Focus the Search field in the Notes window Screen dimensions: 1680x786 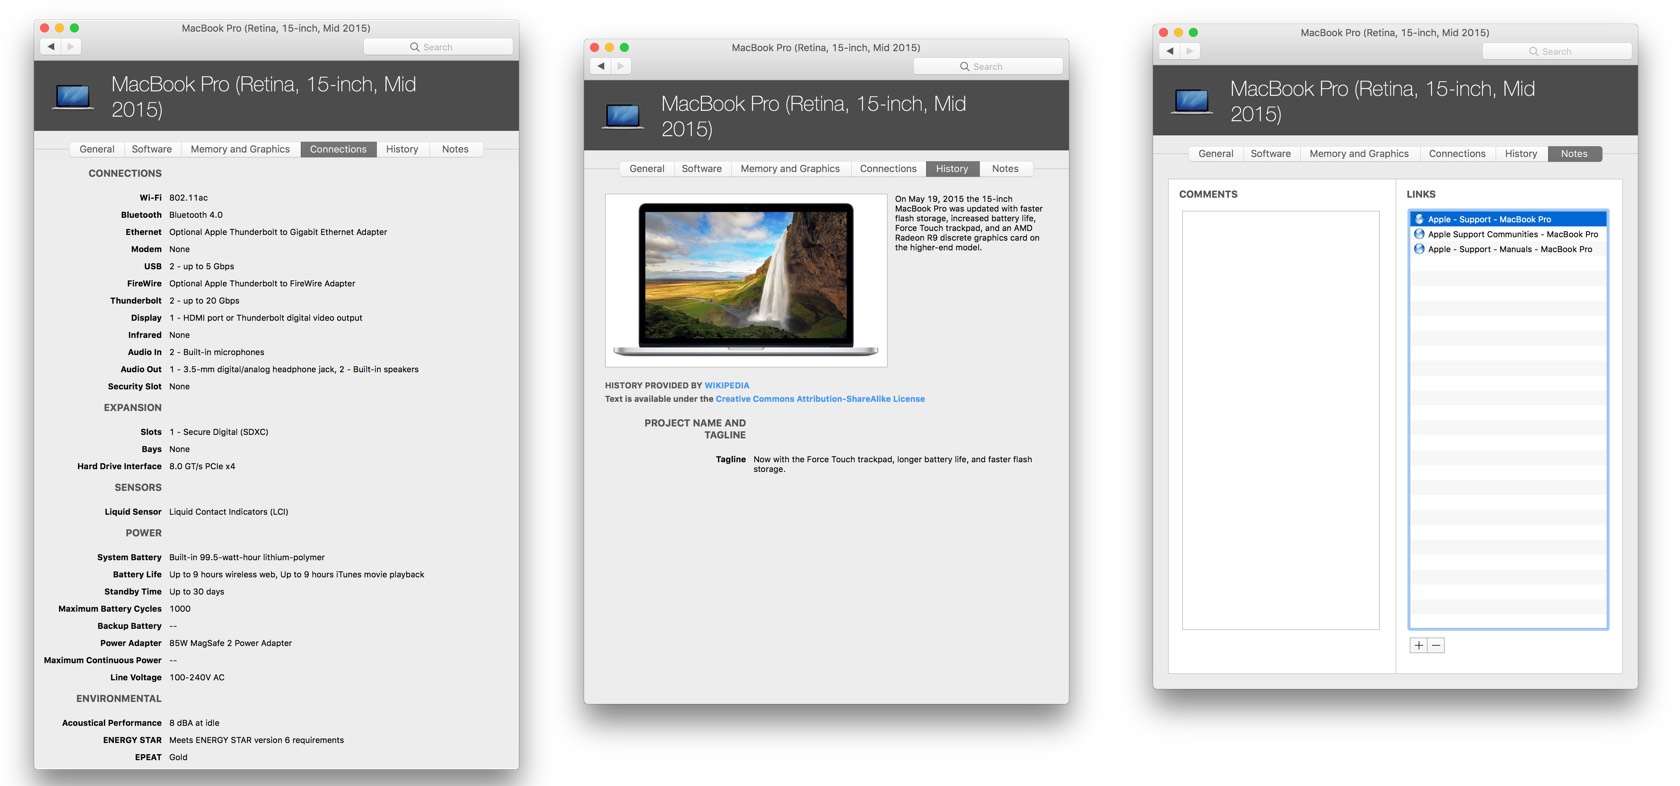1557,51
